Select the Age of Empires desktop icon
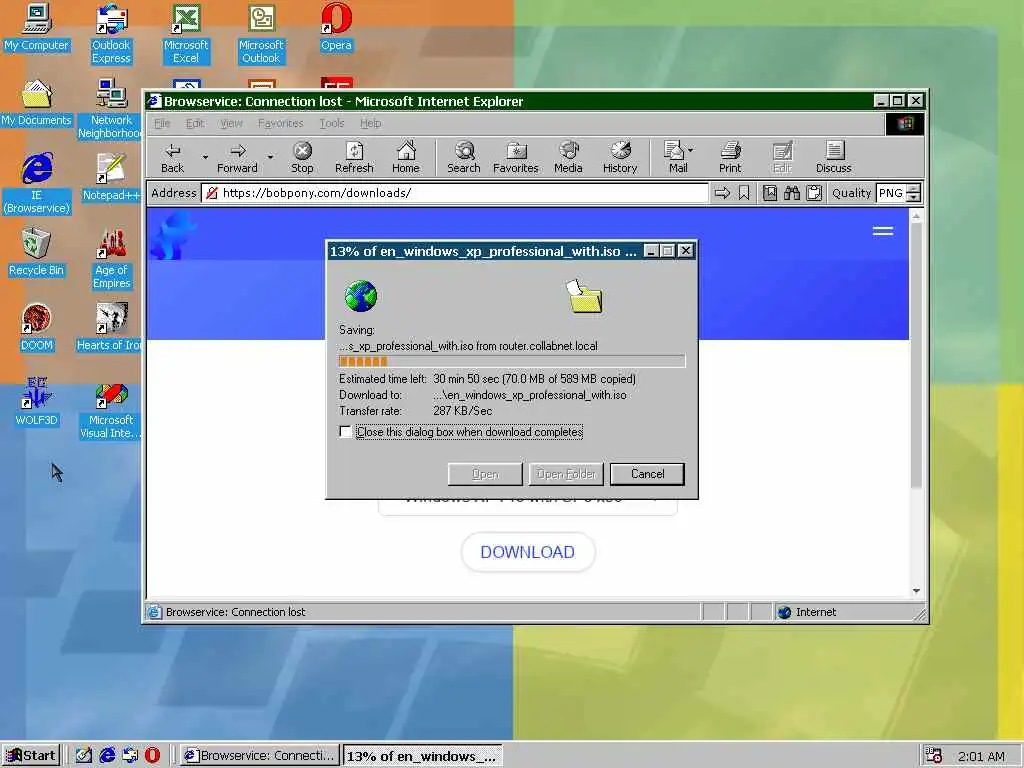Viewport: 1024px width, 768px height. point(111,259)
